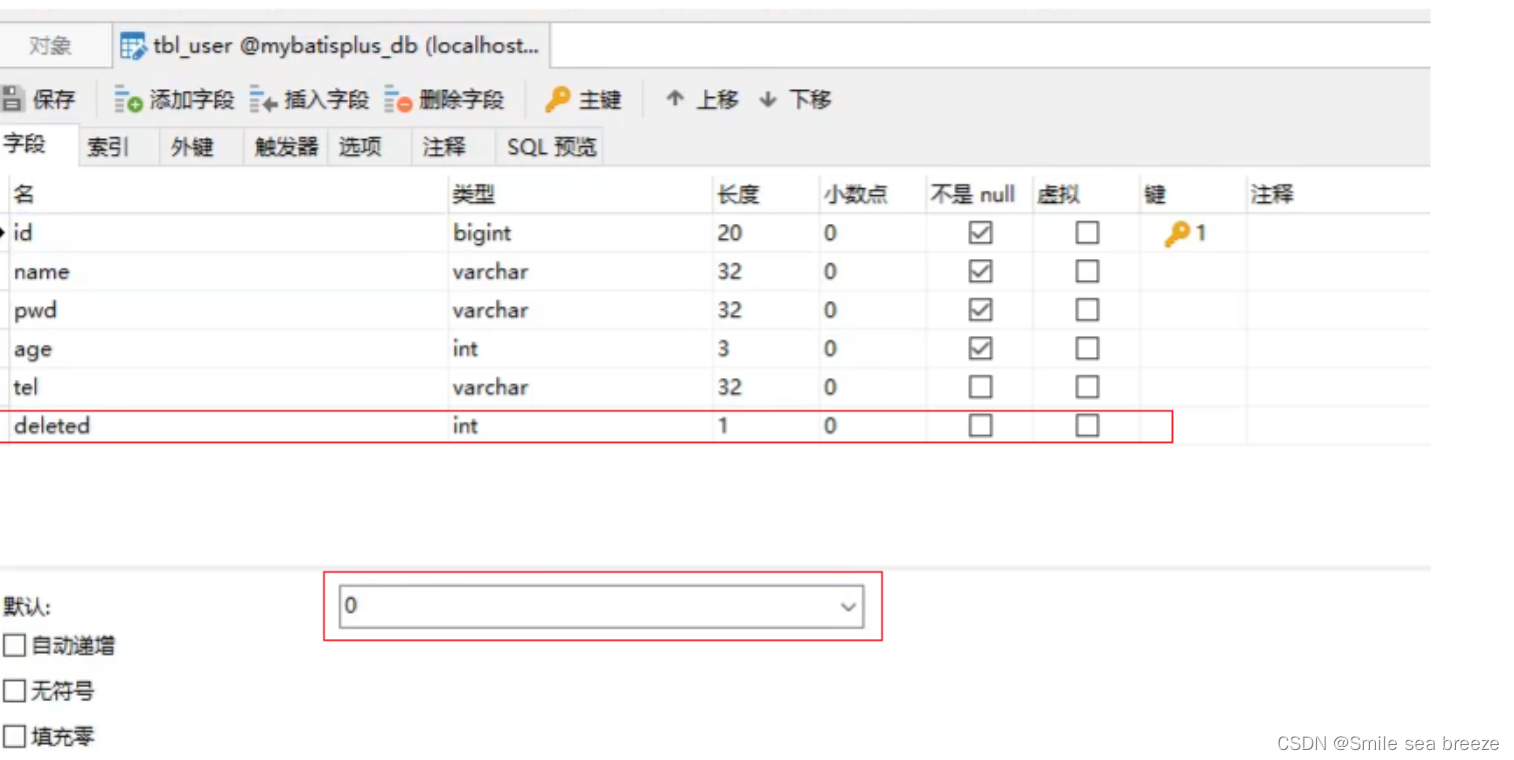Image resolution: width=1514 pixels, height=760 pixels.
Task: Click the move down (下移) arrow icon
Action: click(x=768, y=99)
